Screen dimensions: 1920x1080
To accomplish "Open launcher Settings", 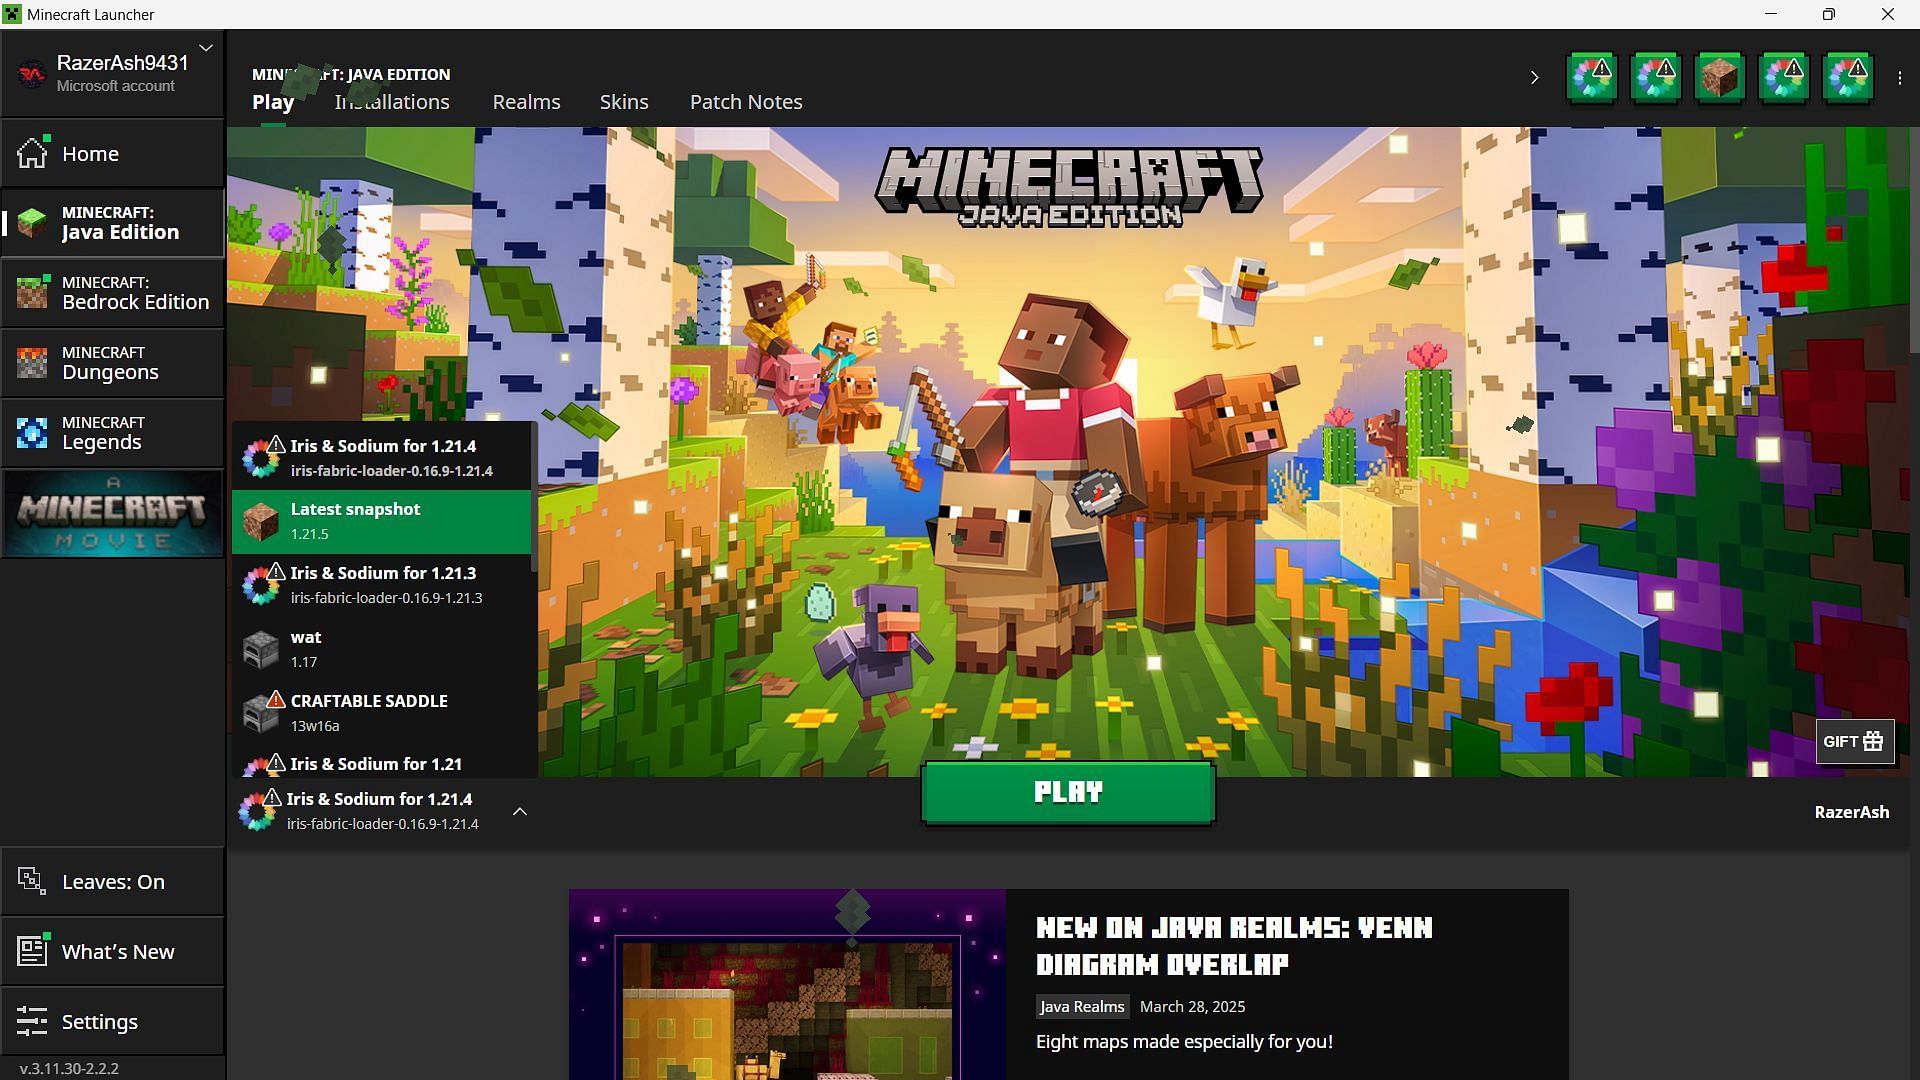I will coord(112,1021).
